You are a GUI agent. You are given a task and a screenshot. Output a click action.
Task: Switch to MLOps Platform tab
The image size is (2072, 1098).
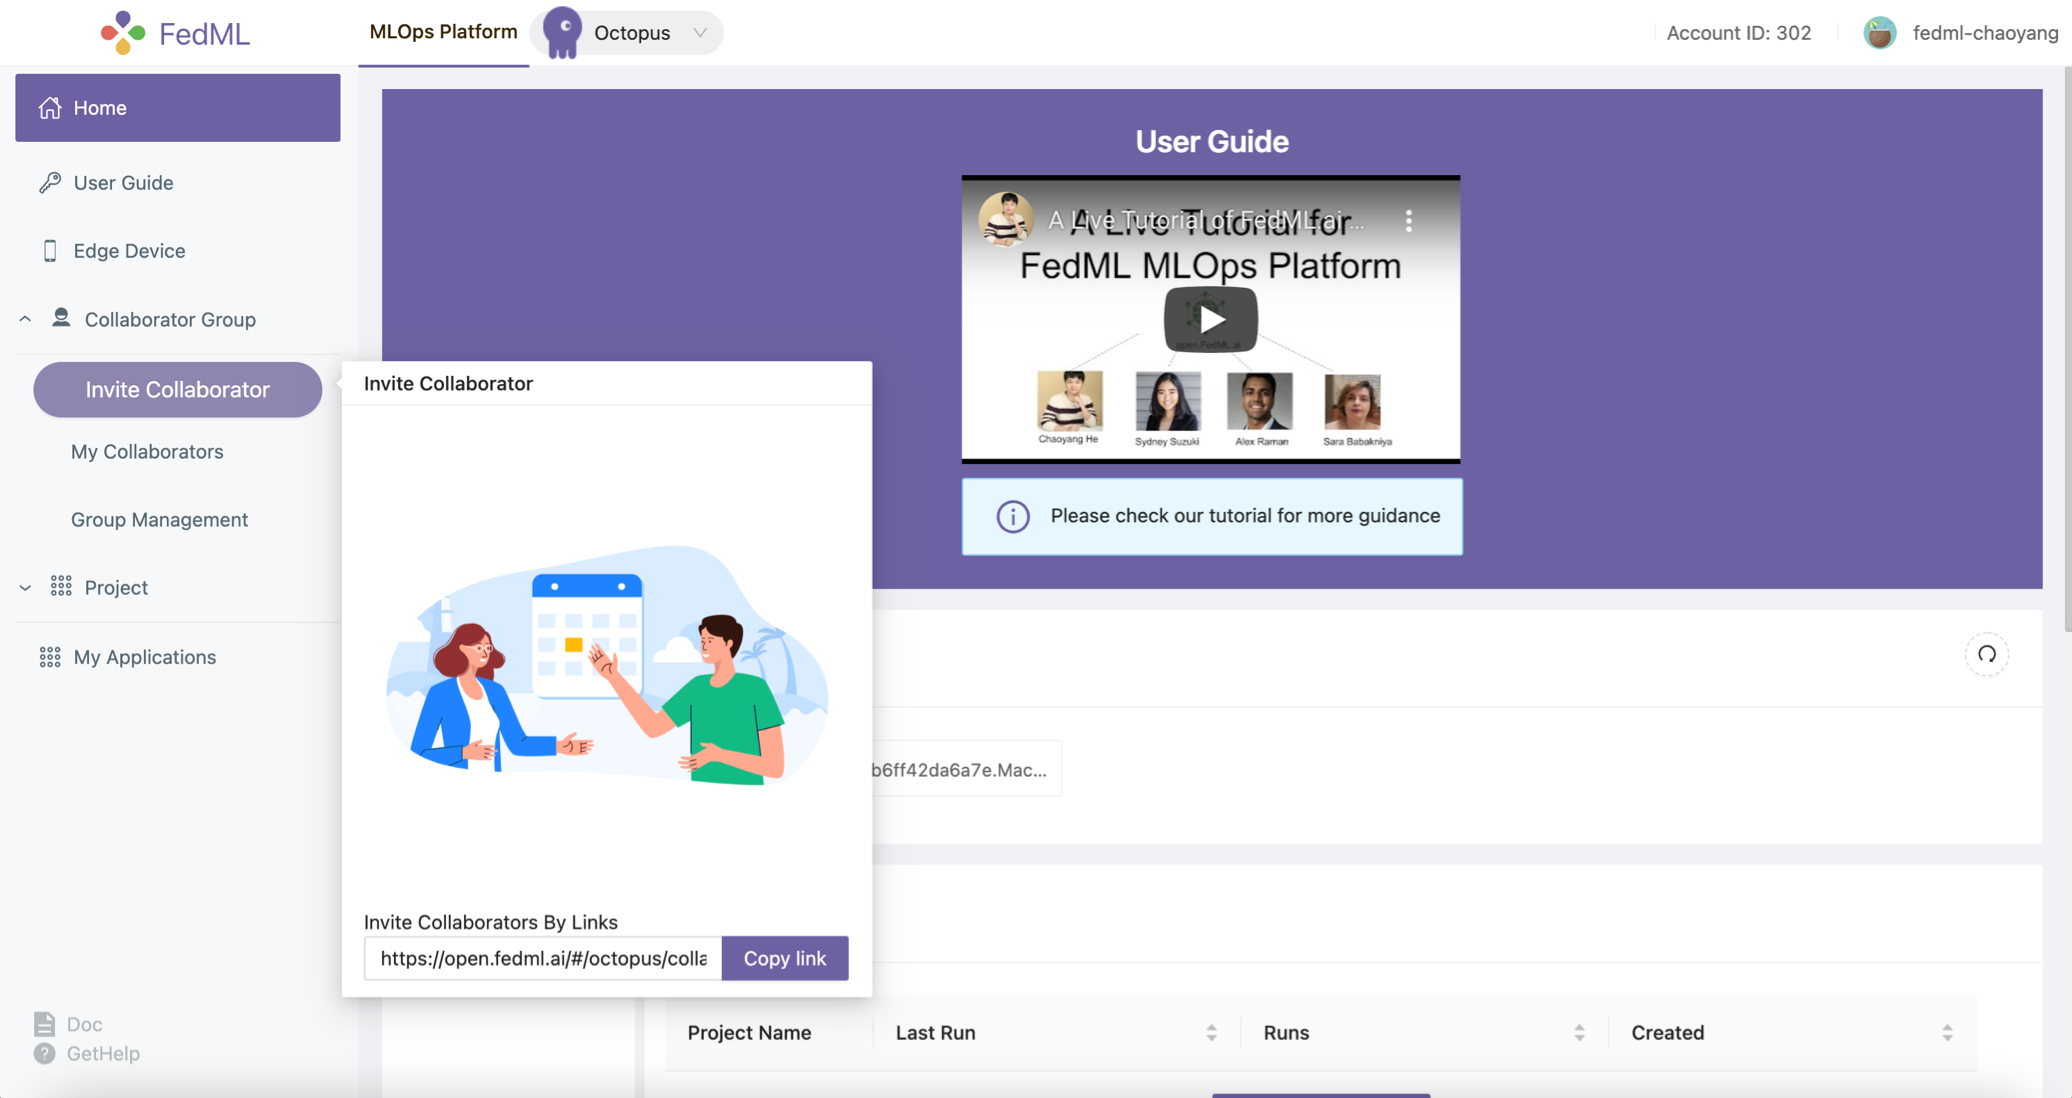(x=443, y=32)
